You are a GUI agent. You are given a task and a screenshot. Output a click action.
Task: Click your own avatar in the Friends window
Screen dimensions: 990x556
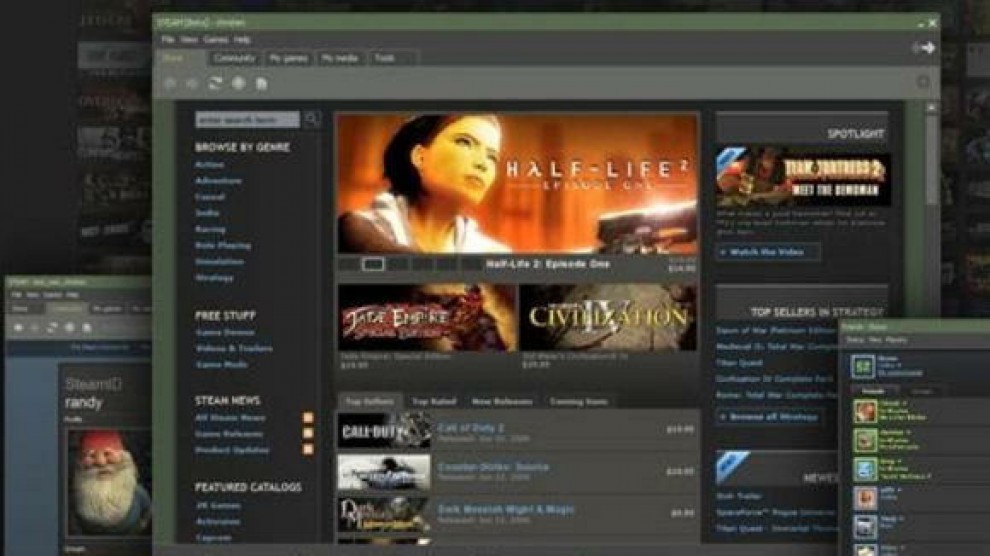[x=862, y=366]
